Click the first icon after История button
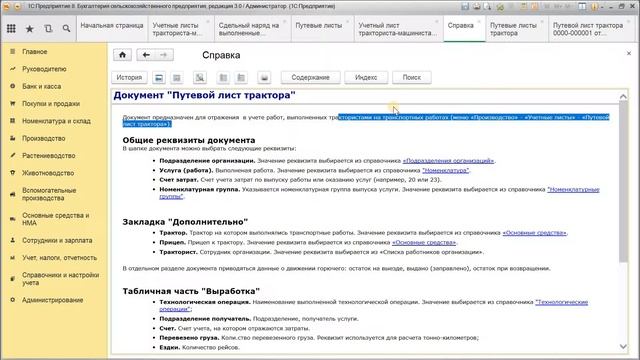Image resolution: width=640 pixels, height=360 pixels. click(x=159, y=78)
